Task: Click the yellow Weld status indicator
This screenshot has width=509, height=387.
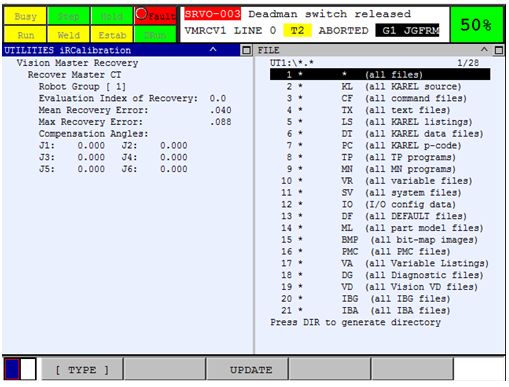Action: pyautogui.click(x=69, y=35)
